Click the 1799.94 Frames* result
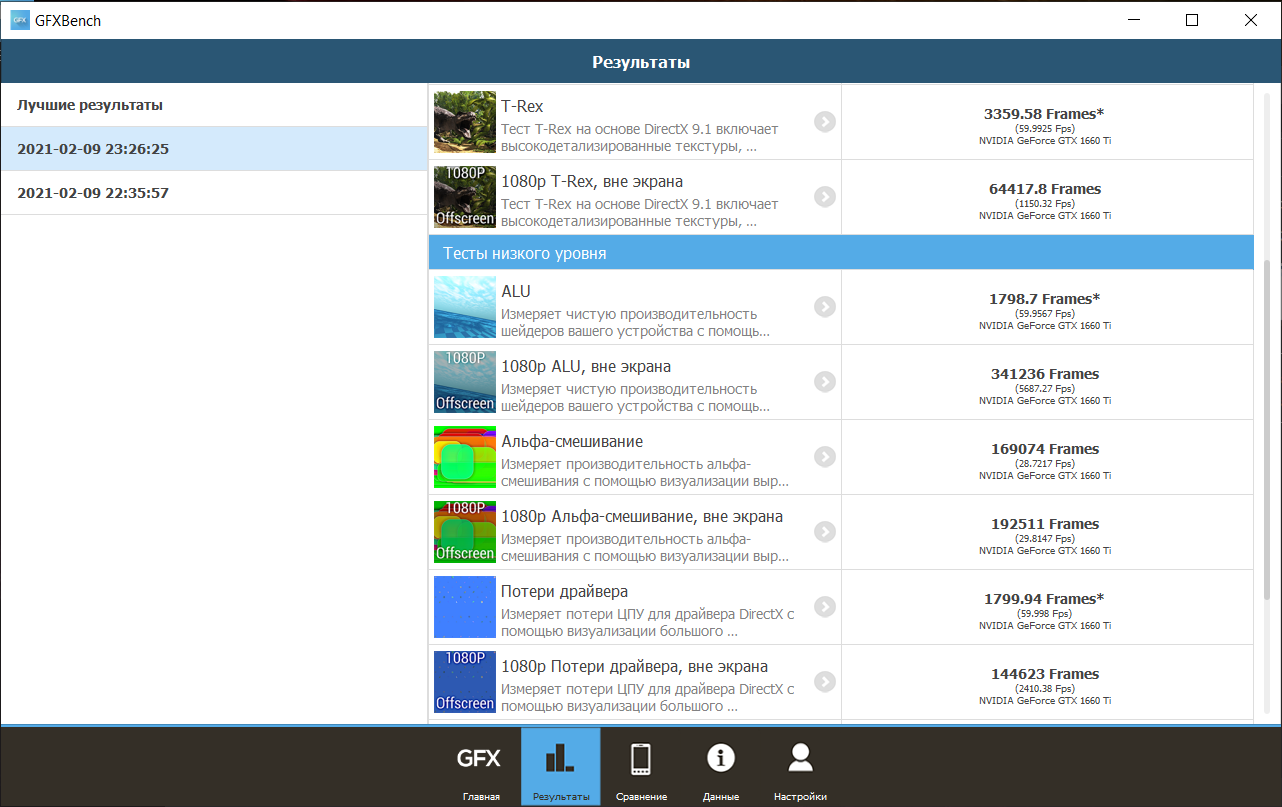The height and width of the screenshot is (807, 1282). pos(1044,599)
